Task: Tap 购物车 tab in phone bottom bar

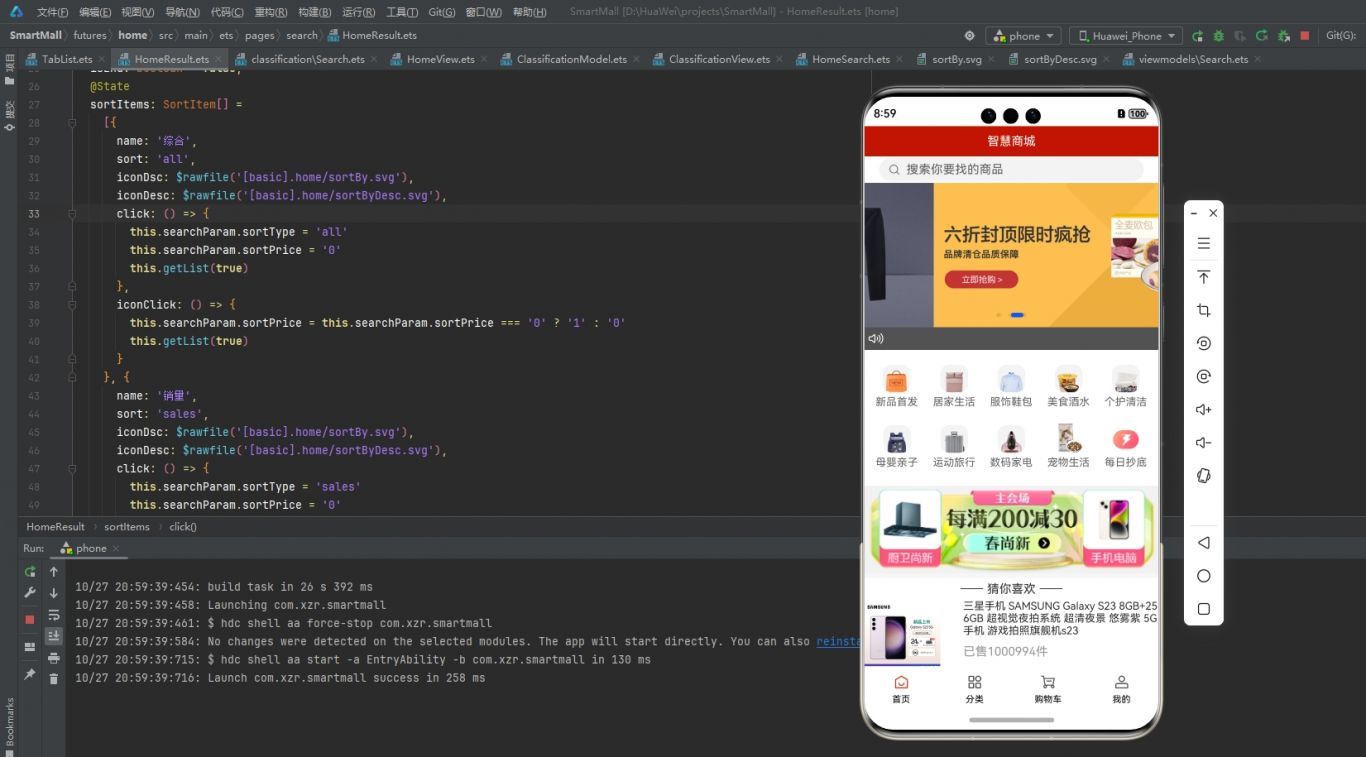Action: pos(1048,689)
